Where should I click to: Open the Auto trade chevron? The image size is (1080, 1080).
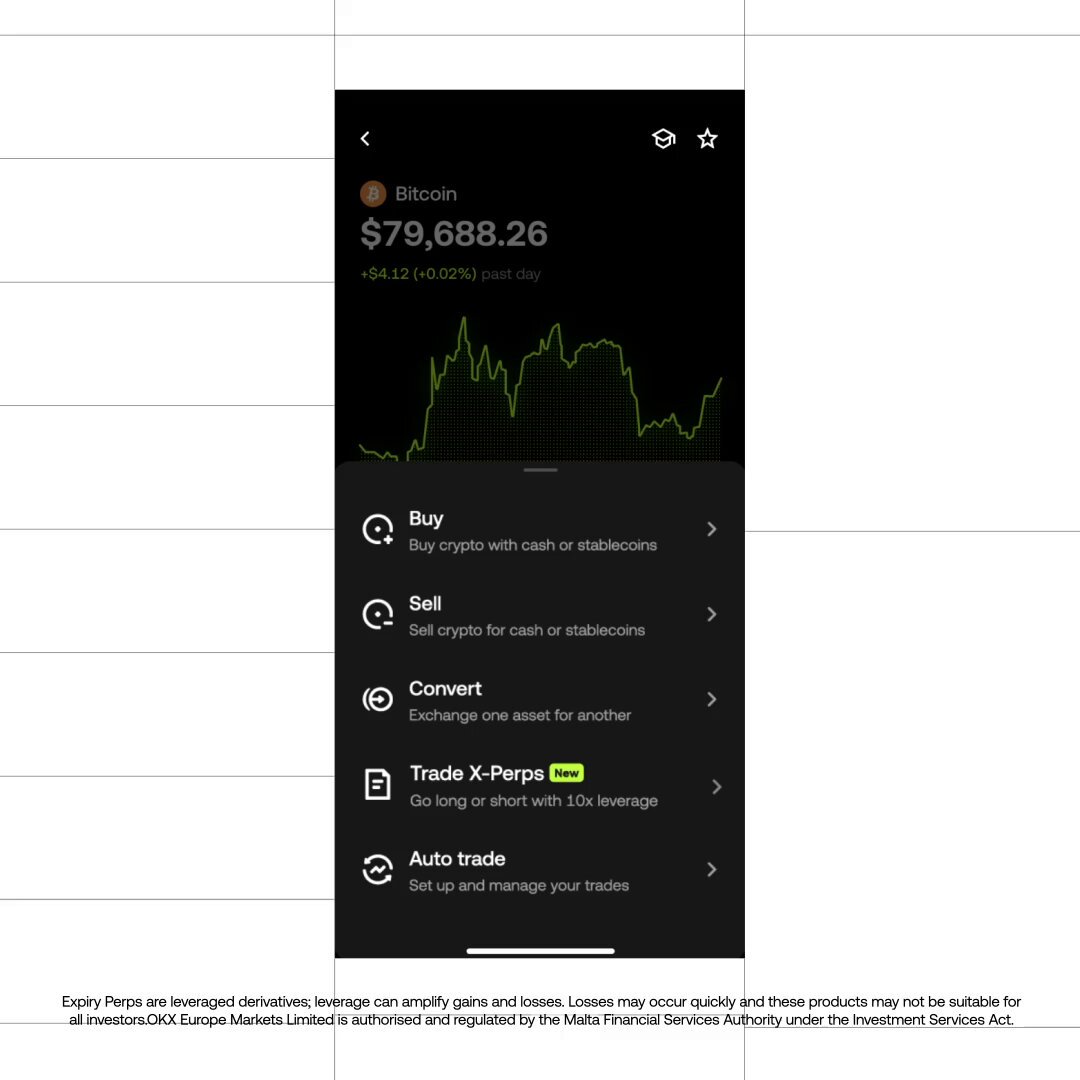[x=712, y=870]
